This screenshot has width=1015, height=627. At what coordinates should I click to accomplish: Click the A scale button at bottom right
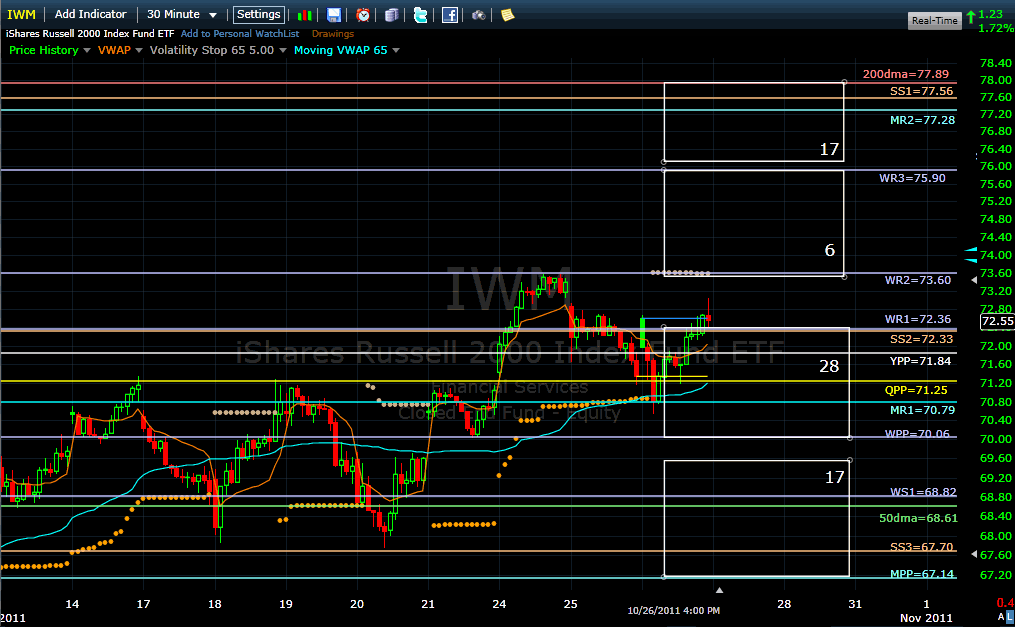(x=1001, y=617)
